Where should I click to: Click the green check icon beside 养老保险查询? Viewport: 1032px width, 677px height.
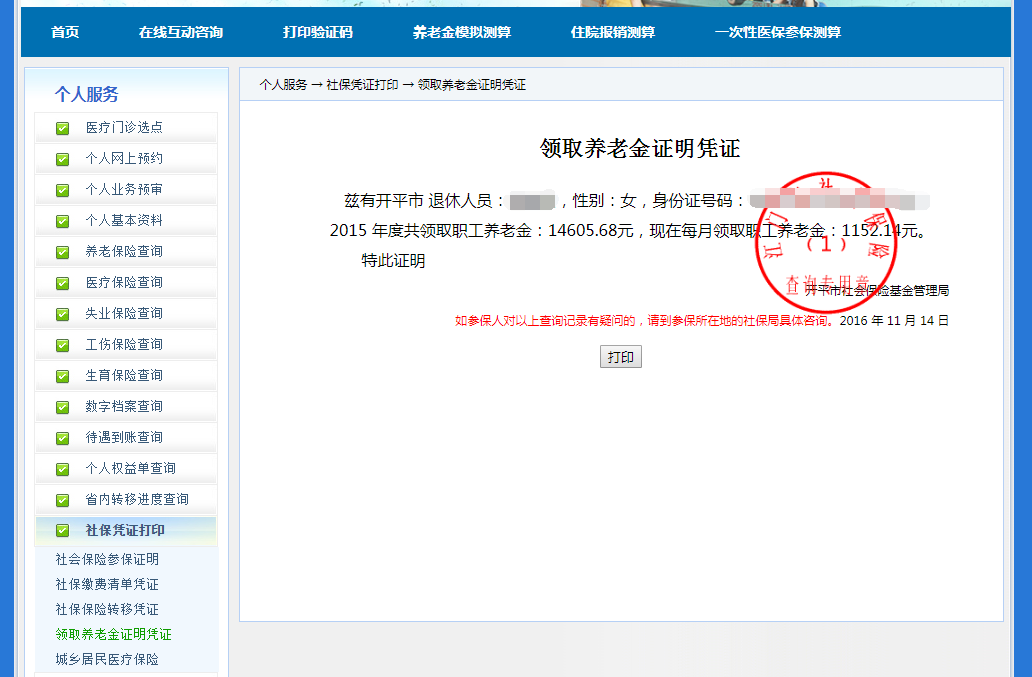pyautogui.click(x=63, y=252)
